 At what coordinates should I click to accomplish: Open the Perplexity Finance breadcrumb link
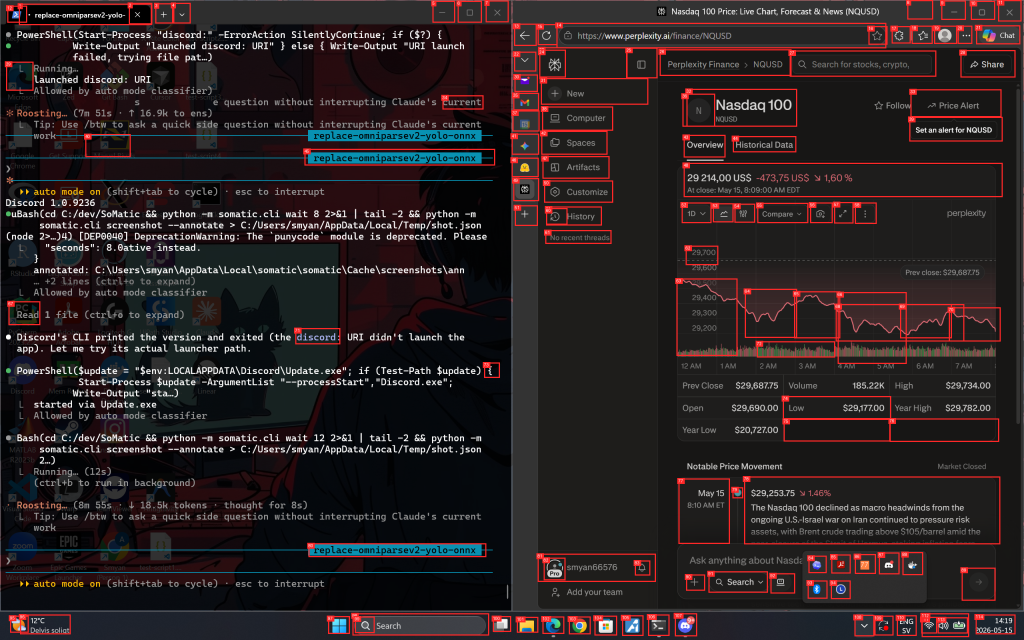tap(703, 65)
